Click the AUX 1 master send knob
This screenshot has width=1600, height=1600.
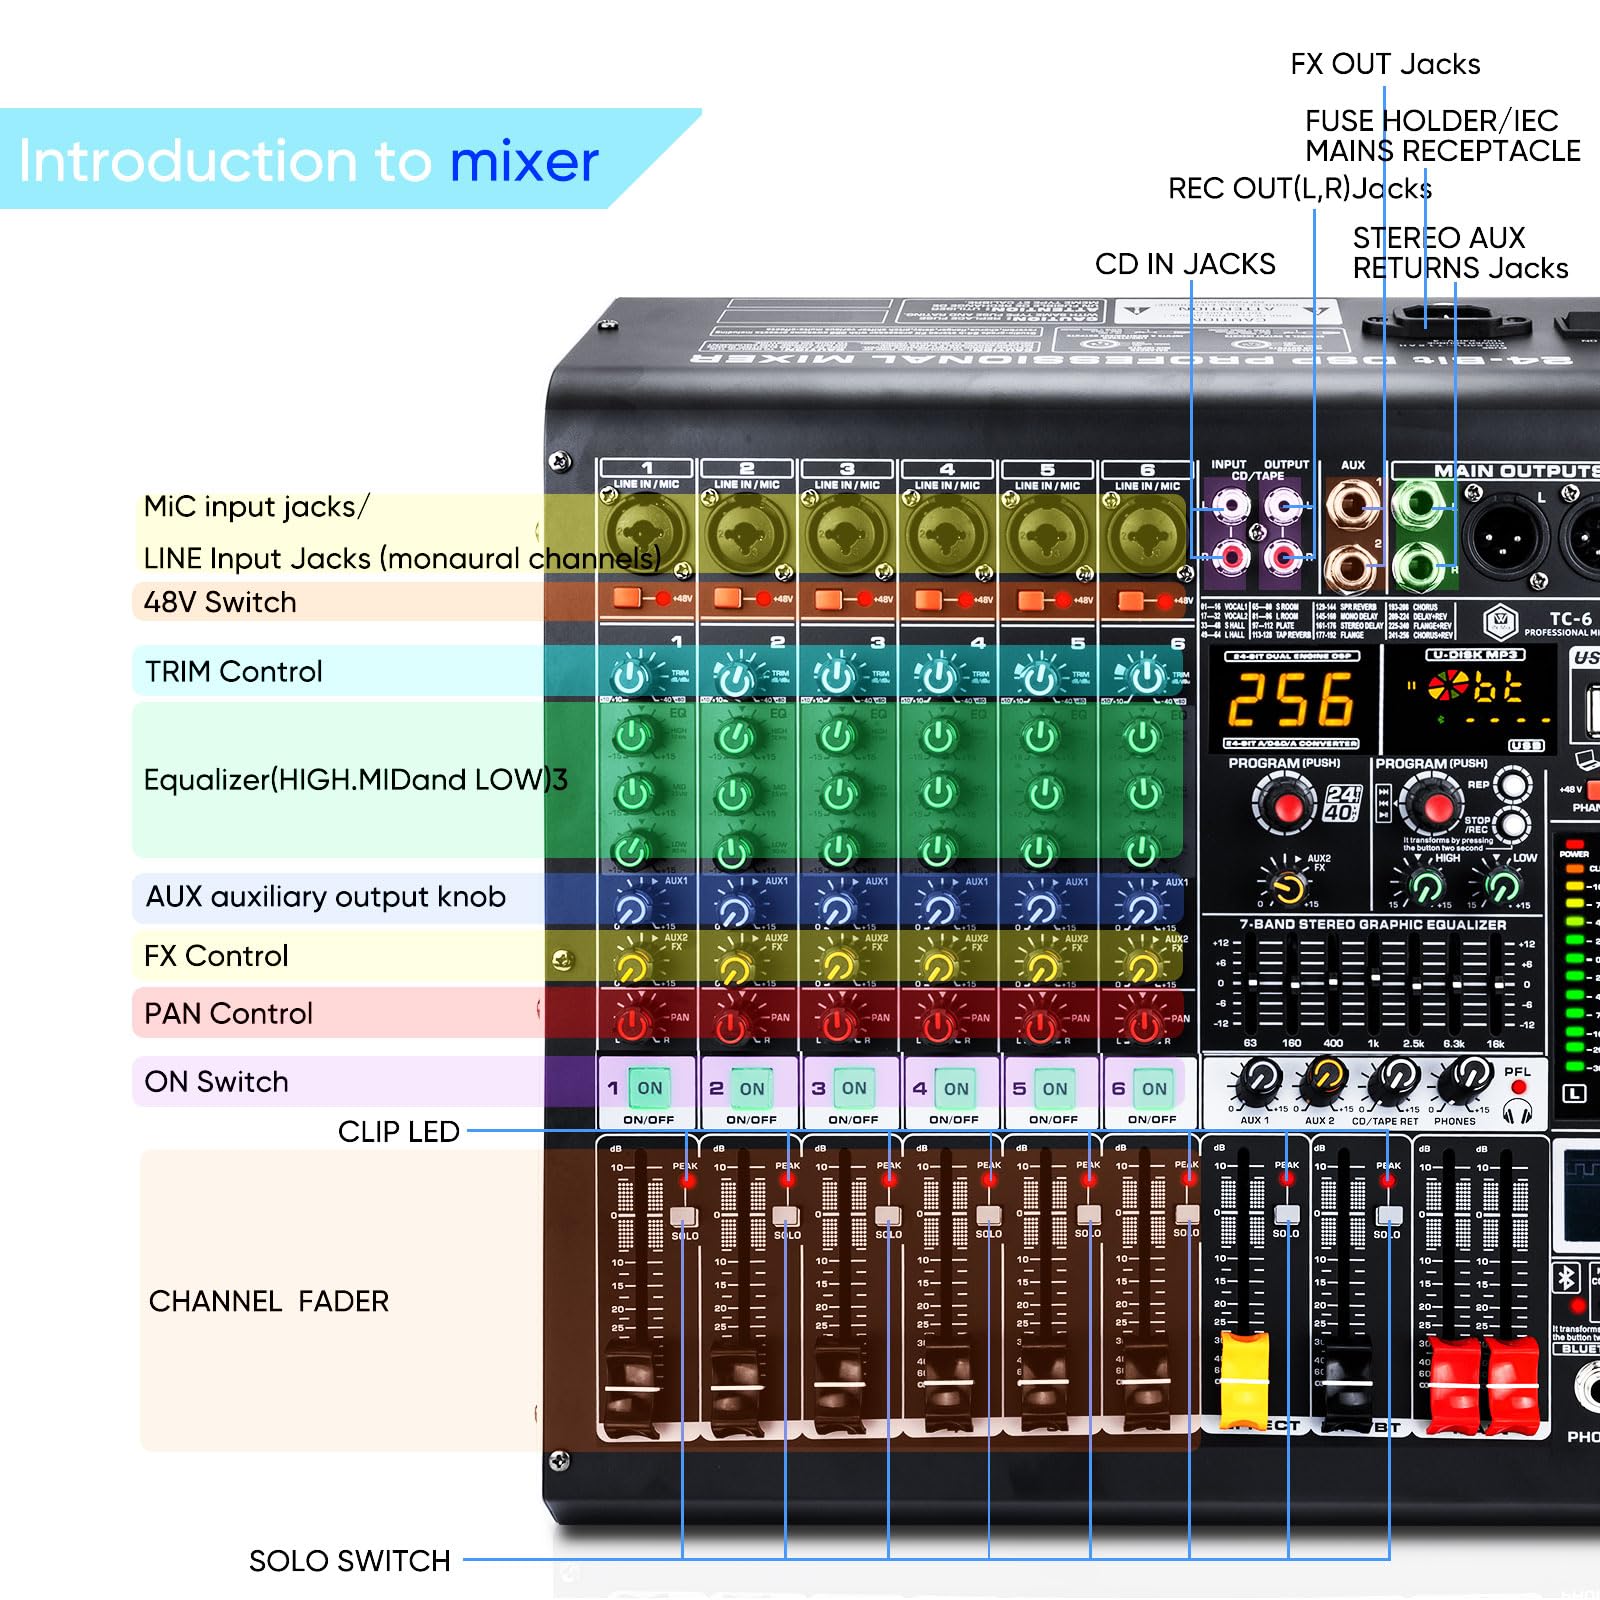click(1258, 1080)
